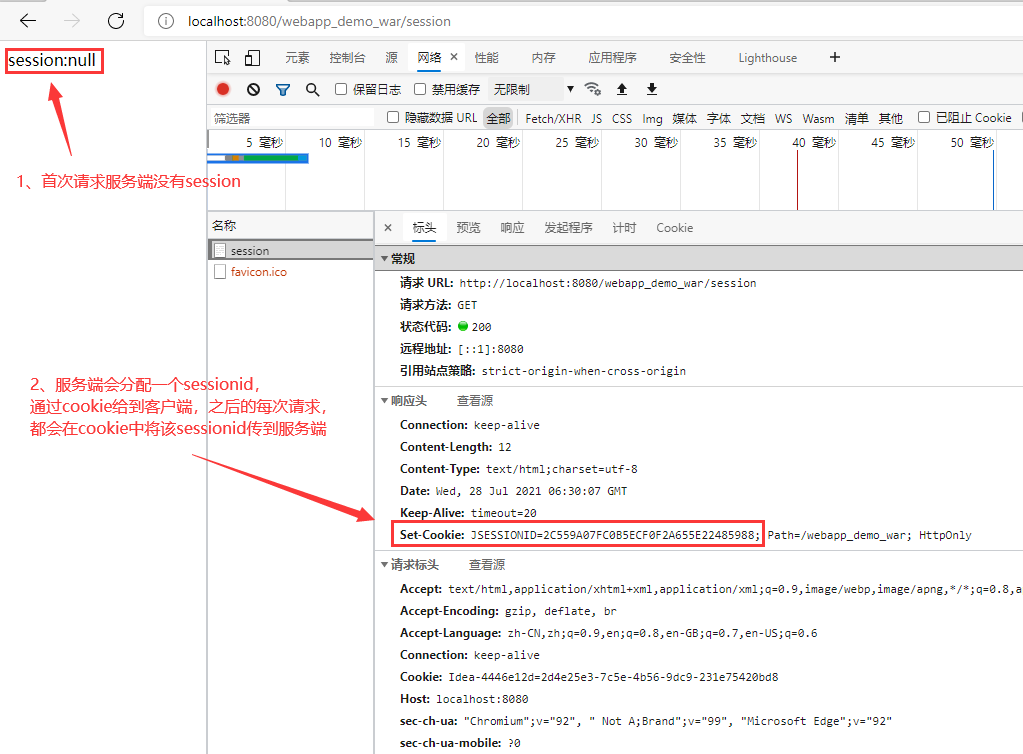
Task: Select the session request row
Action: click(291, 250)
